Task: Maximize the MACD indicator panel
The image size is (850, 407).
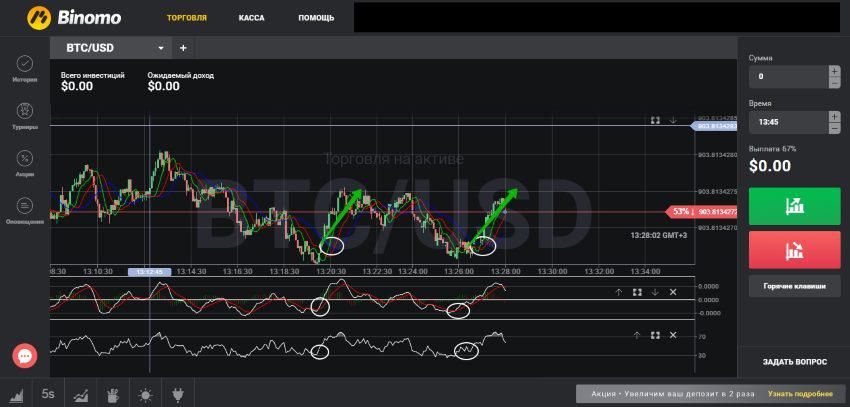Action: click(x=637, y=292)
